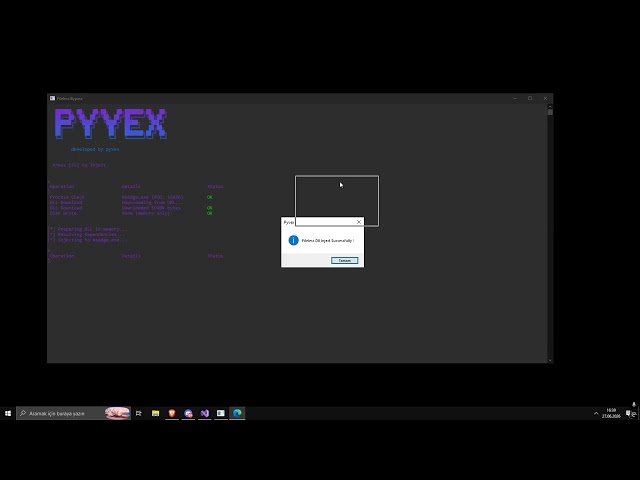Click the blue info icon in dialog
Viewport: 640px width, 480px height.
click(293, 240)
